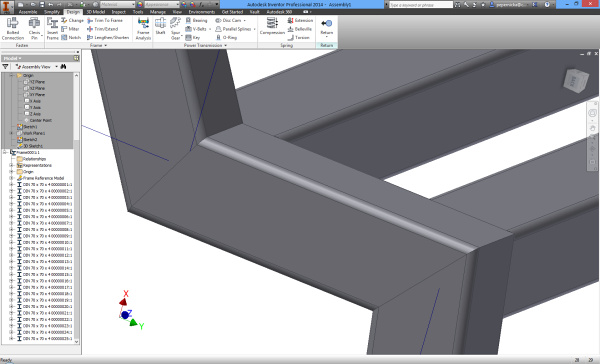Start the Trim To Frame command

click(x=105, y=20)
